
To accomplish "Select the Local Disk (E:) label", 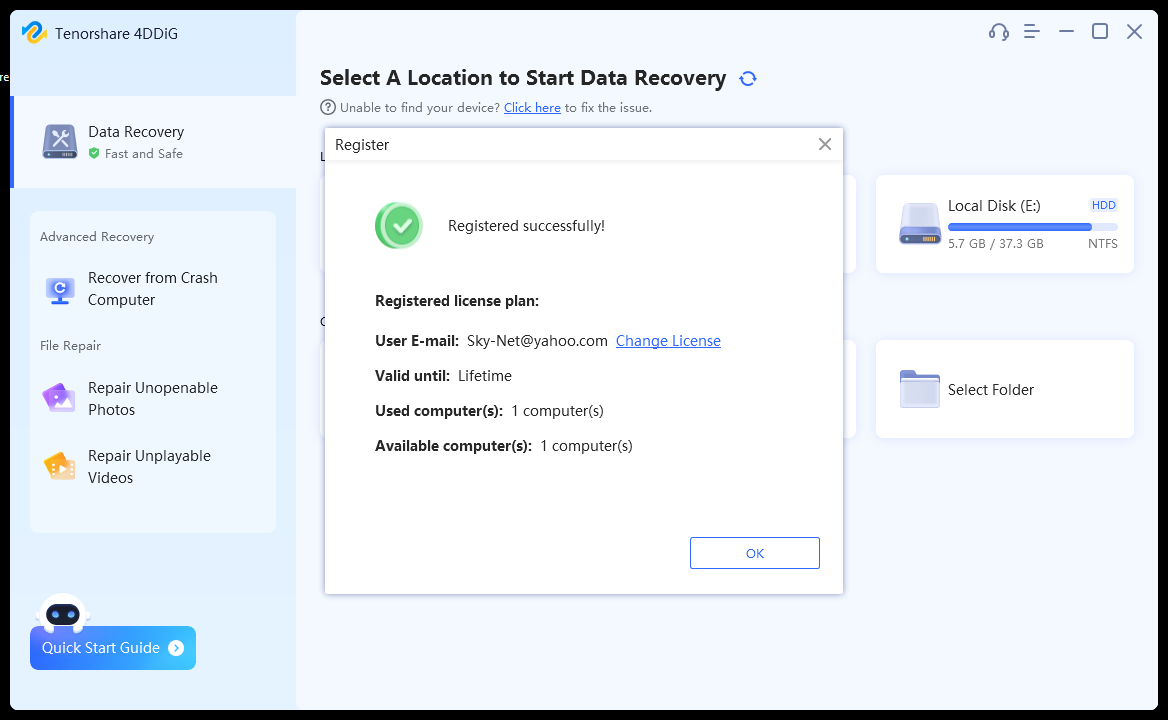I will [994, 206].
